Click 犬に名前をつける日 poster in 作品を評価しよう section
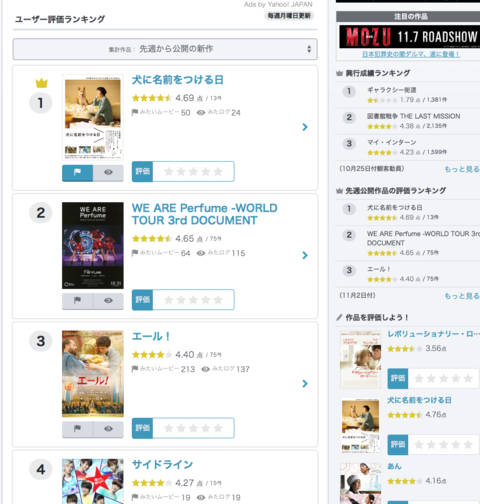This screenshot has width=480, height=504. (x=360, y=426)
